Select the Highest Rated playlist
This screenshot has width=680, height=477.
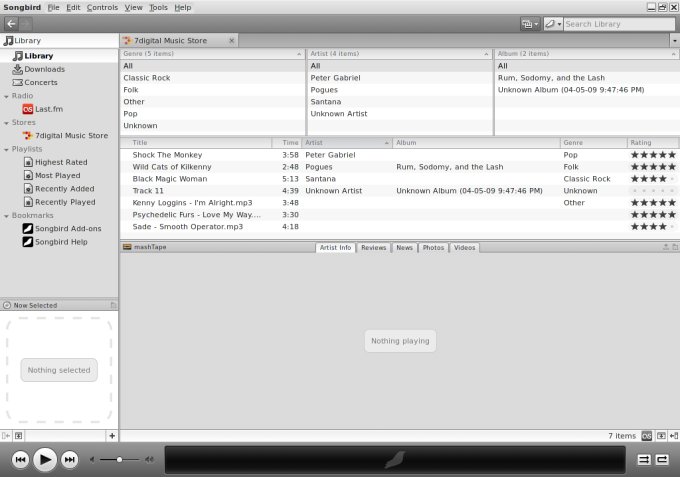click(x=60, y=162)
